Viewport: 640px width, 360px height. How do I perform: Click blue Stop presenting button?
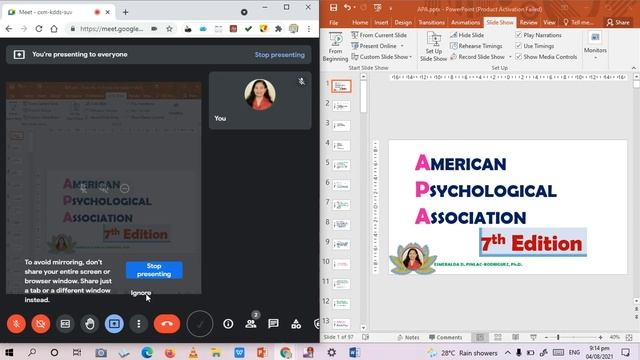pos(154,270)
